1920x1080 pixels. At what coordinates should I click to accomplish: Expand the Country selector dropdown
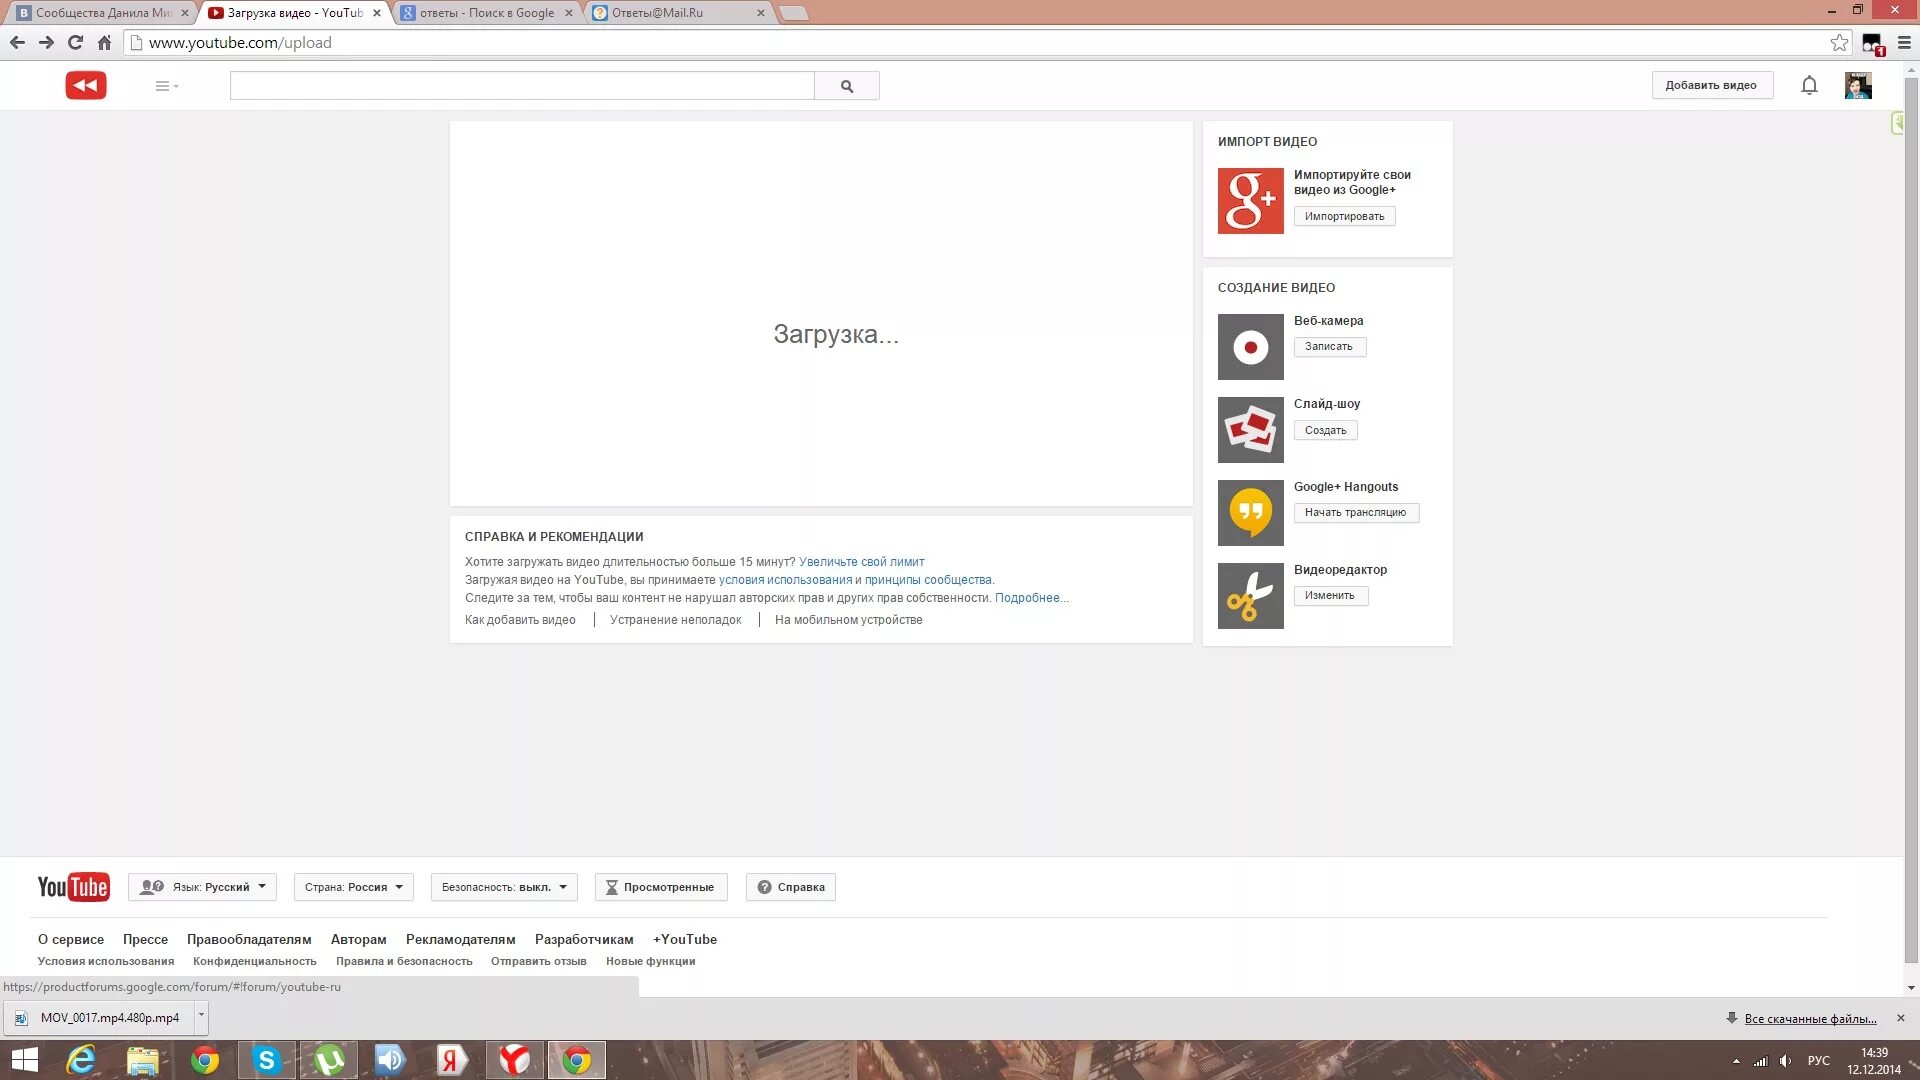[351, 886]
